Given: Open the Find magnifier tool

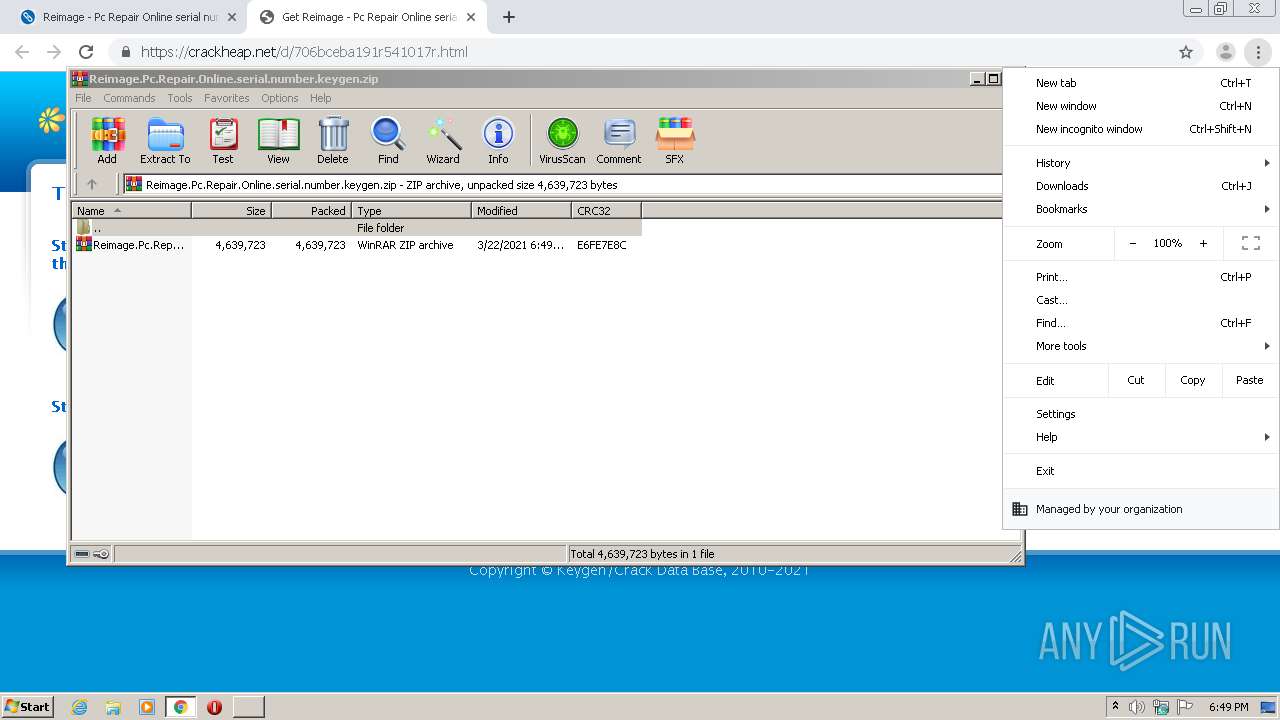Looking at the screenshot, I should coord(388,140).
